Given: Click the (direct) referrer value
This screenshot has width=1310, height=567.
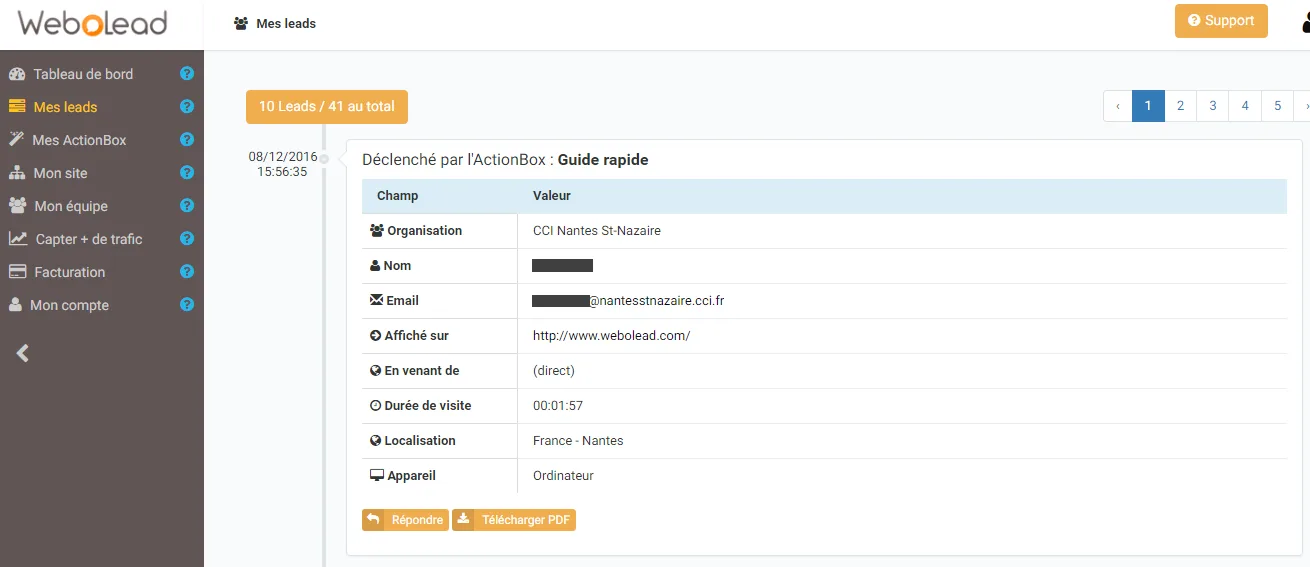Looking at the screenshot, I should click(x=554, y=371).
